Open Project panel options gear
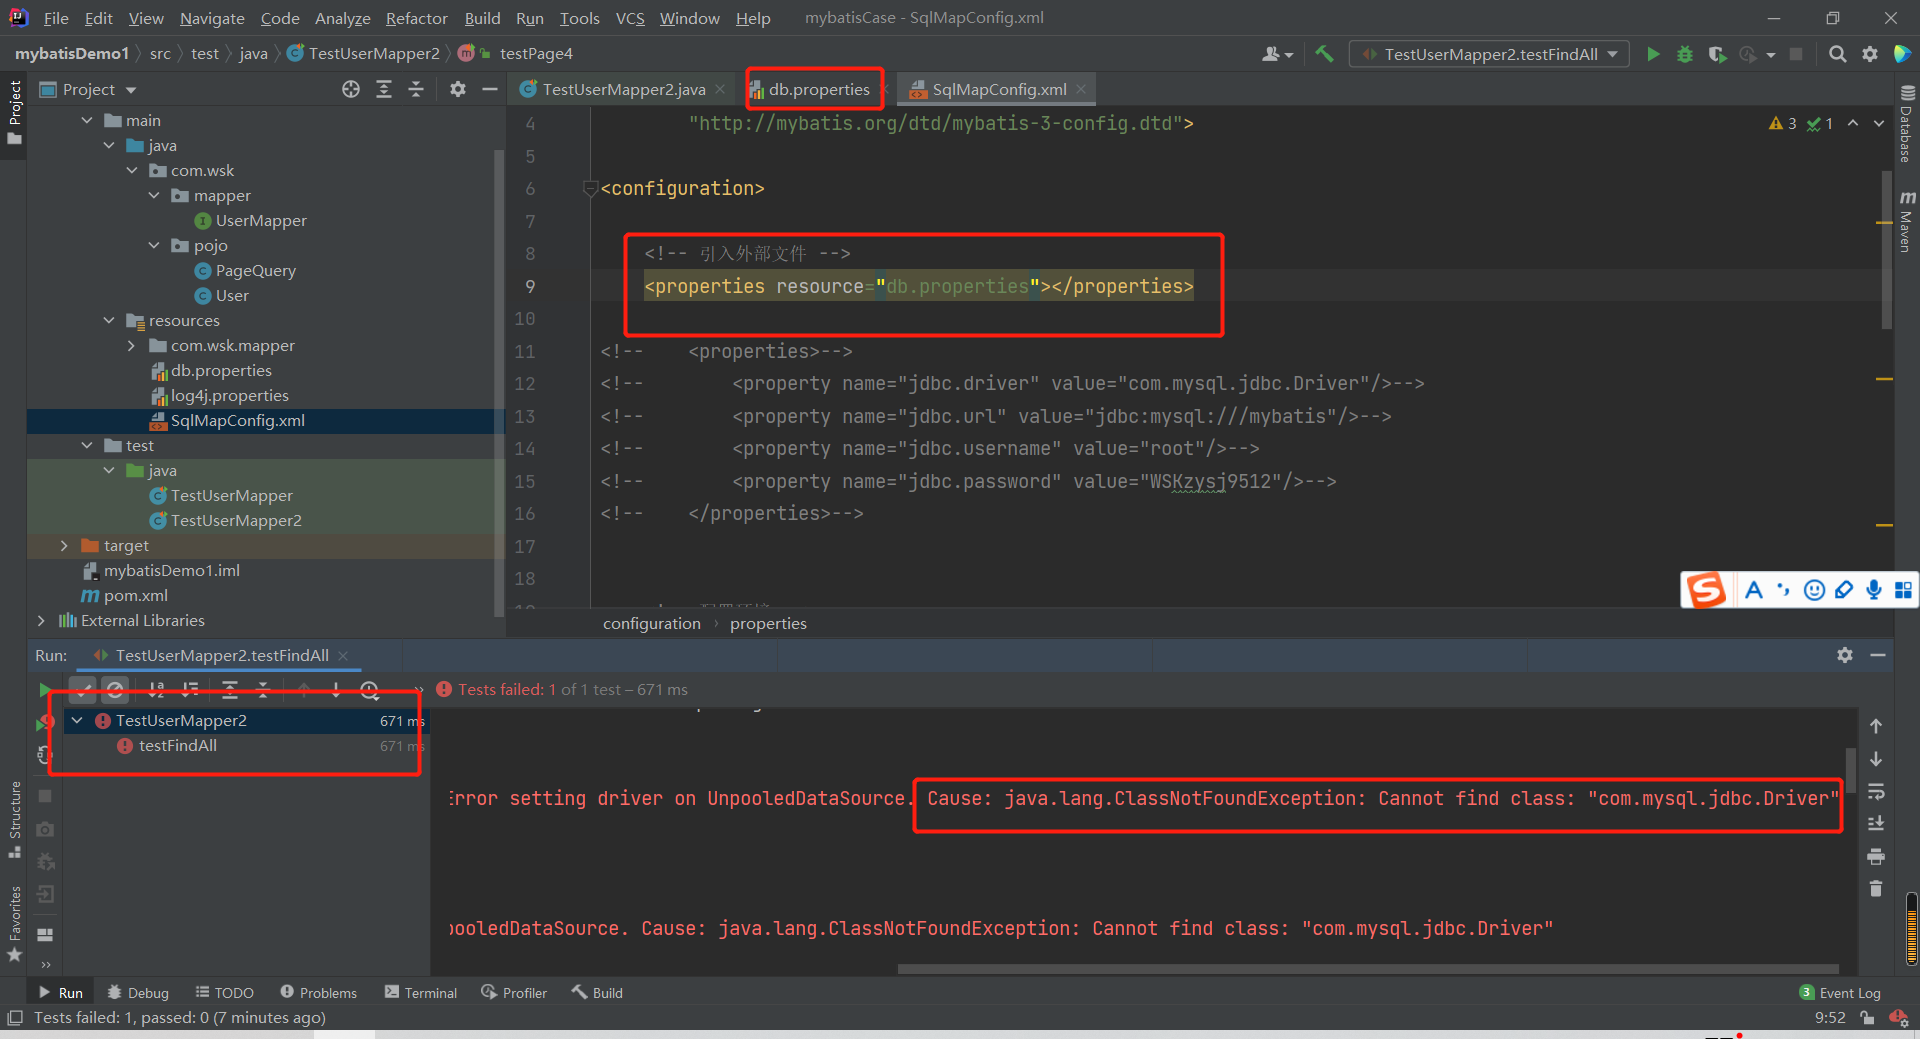This screenshot has height=1039, width=1920. [x=458, y=89]
